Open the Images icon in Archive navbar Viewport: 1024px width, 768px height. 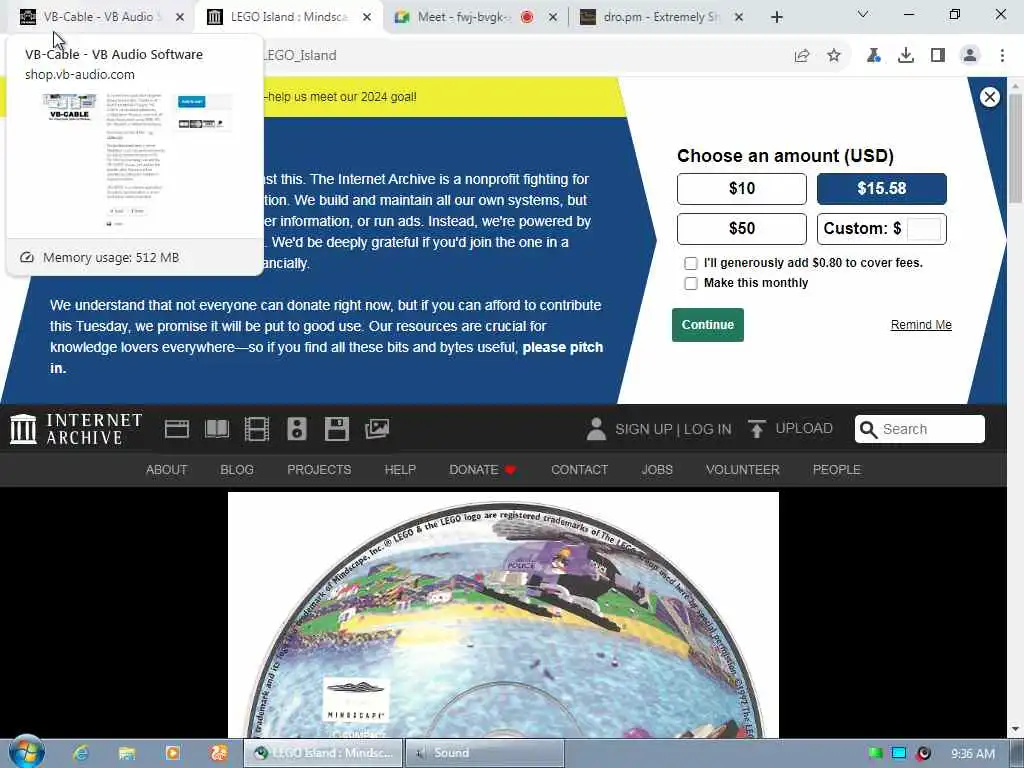point(377,429)
